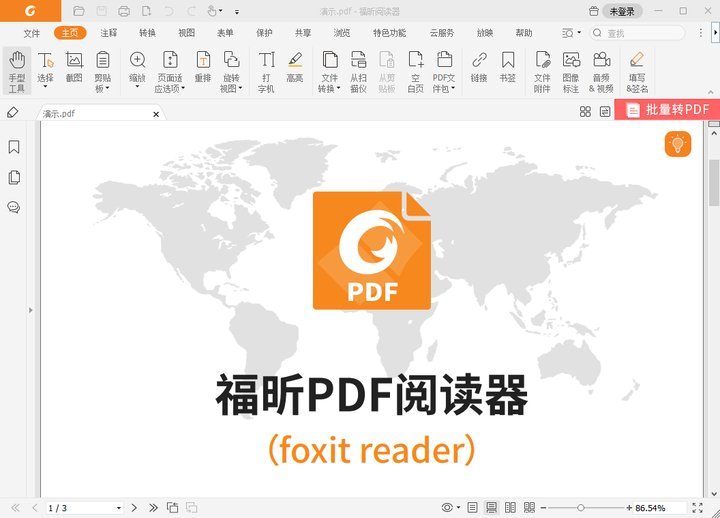Expand the Zoom (缩放) dropdown
This screenshot has height=518, width=720.
point(137,87)
